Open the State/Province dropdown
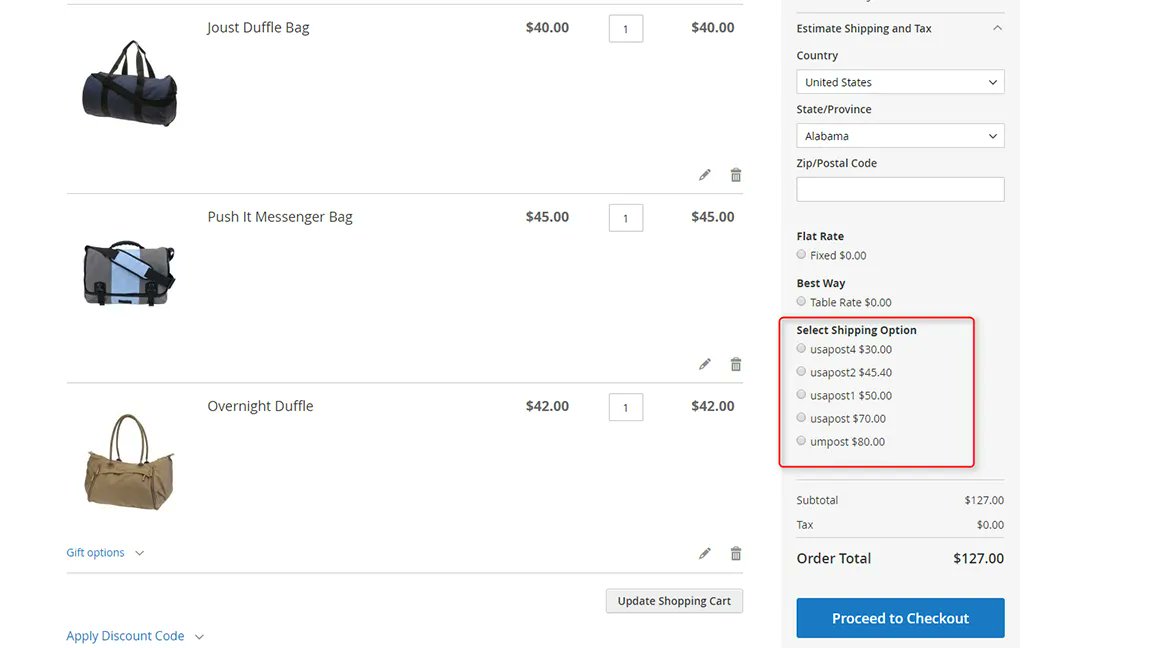This screenshot has height=648, width=1152. tap(899, 135)
